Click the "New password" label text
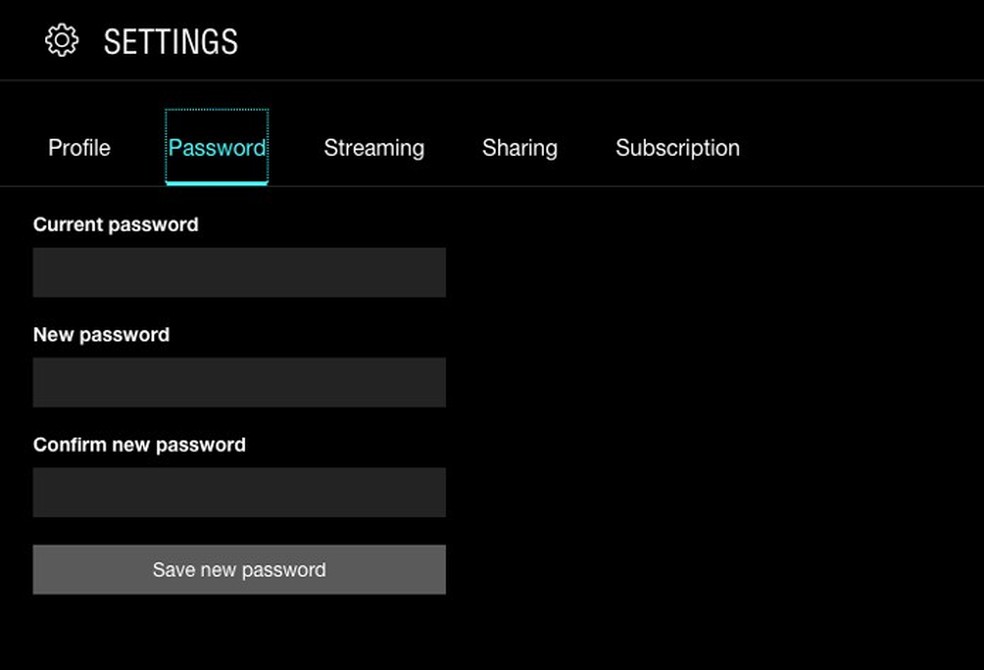The image size is (984, 670). coord(101,335)
